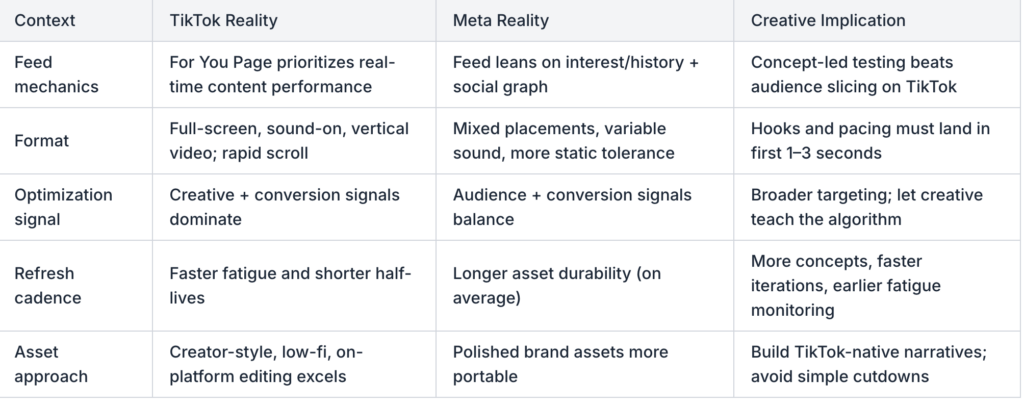1024x404 pixels.
Task: Click the Faster fatigue and shorter half-lives cell
Action: [x=294, y=285]
